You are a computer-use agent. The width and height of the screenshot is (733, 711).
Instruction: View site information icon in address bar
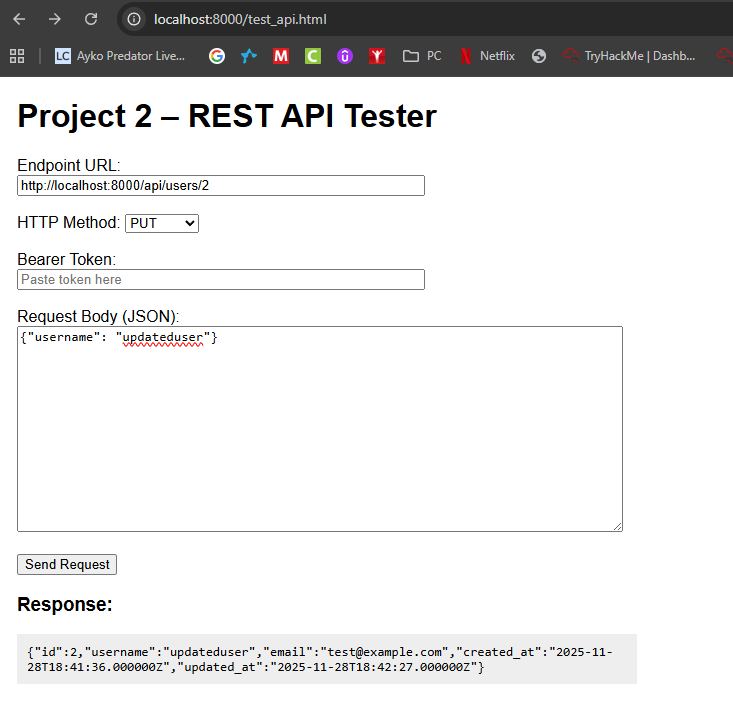click(134, 19)
